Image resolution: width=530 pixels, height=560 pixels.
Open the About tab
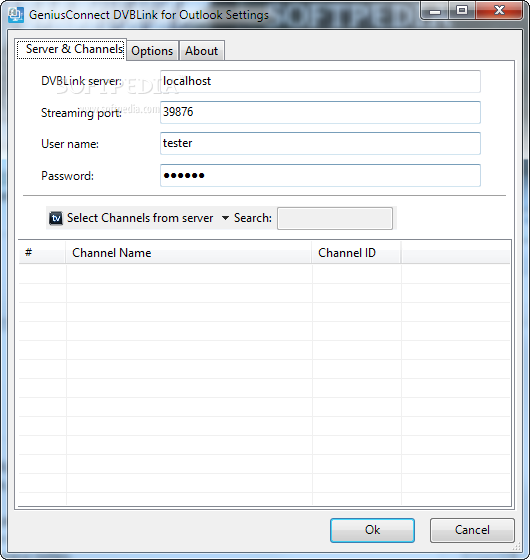click(201, 51)
